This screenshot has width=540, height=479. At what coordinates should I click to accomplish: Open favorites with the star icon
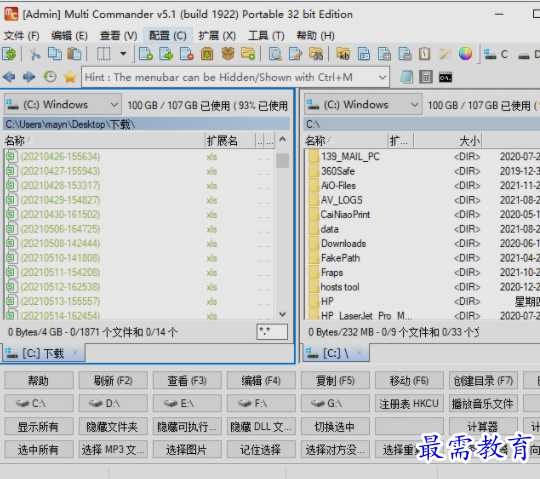click(x=70, y=77)
